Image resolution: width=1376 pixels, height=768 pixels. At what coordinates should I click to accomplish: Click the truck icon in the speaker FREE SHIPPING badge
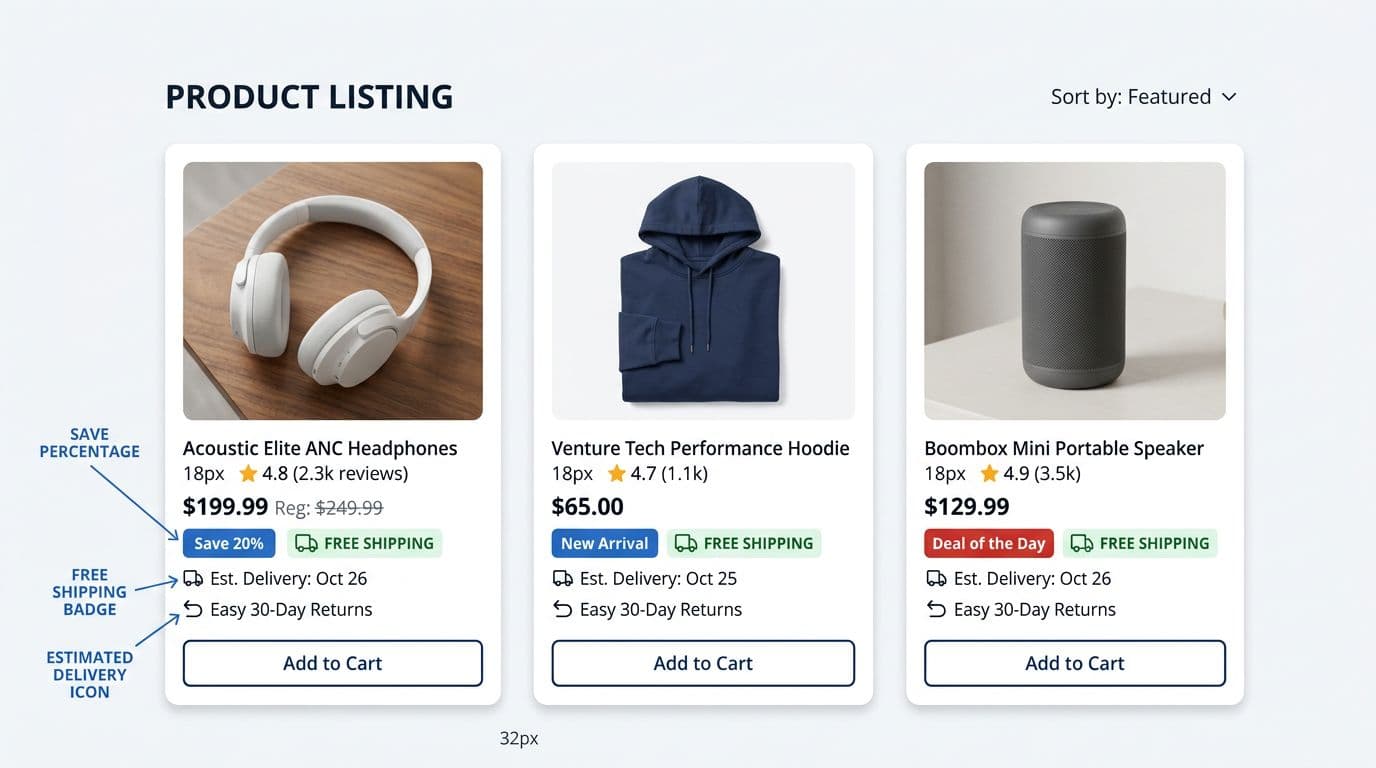pos(1081,543)
